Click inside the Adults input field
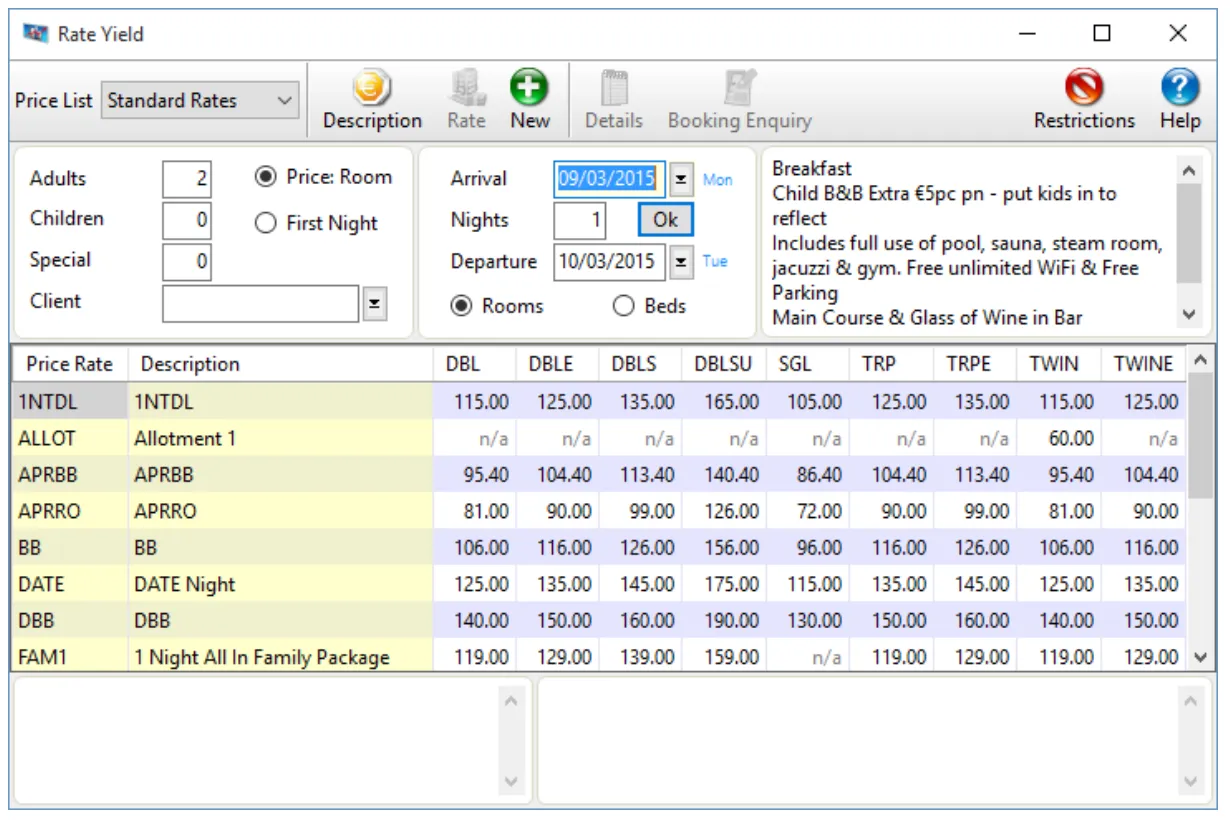 (187, 177)
